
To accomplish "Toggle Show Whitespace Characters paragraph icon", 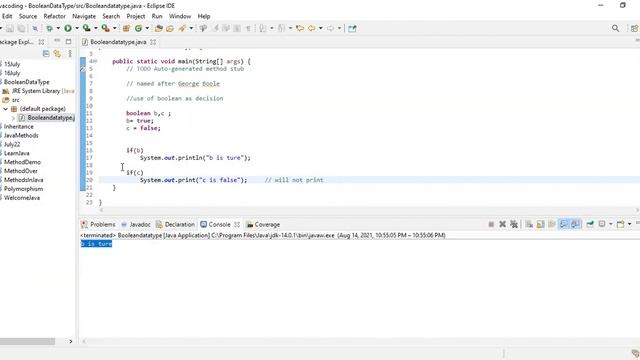I will point(248,28).
